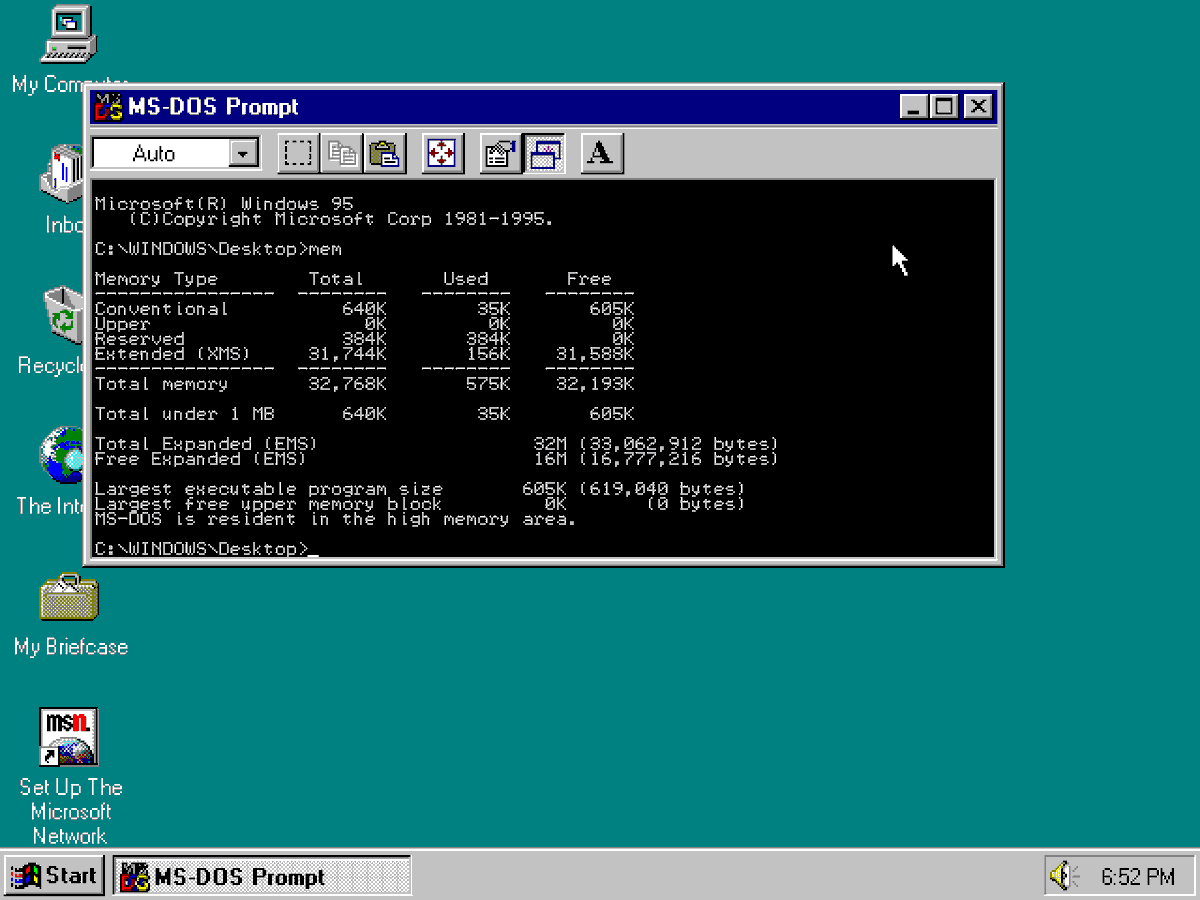
Task: Click 'Total Expanded (EMS)' line
Action: point(436,444)
